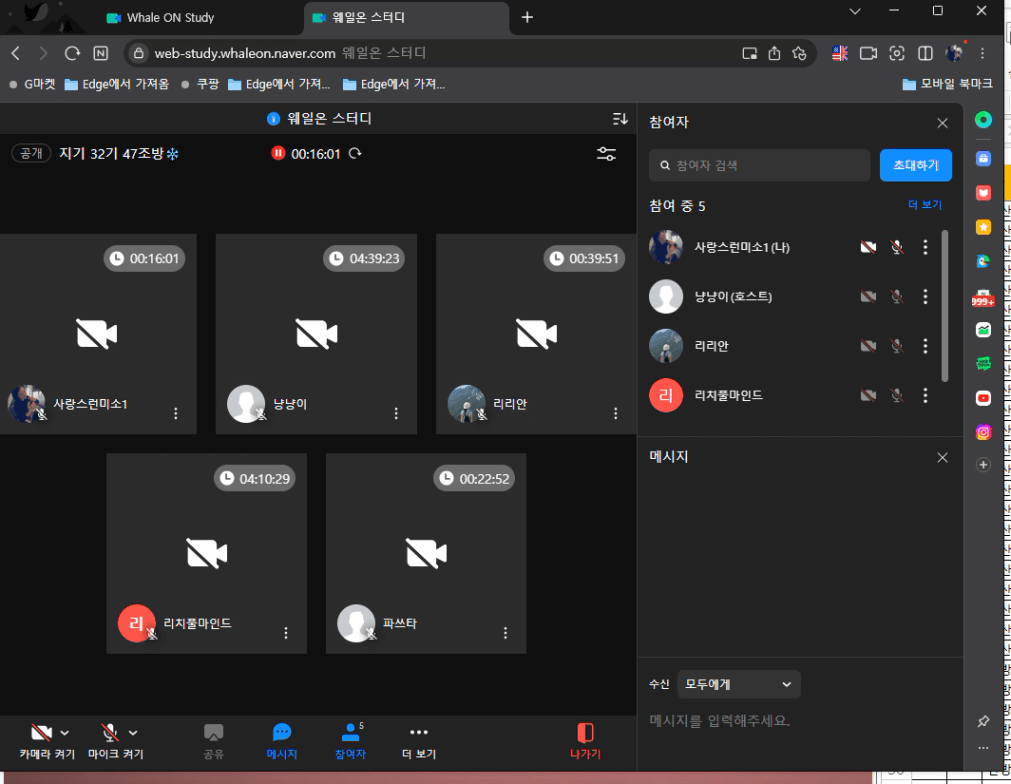Screen dimensions: 1011x784
Task: Open options menu for 사랑스런미소1 in list
Action: tap(925, 247)
